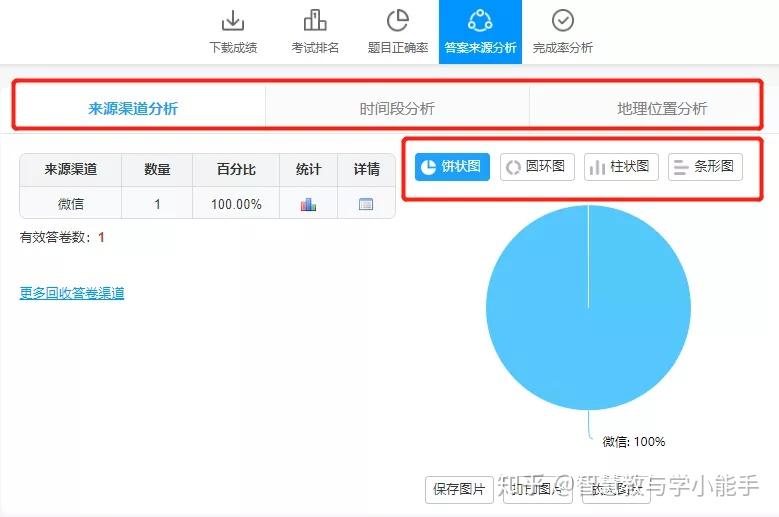Open the 完成率分析 view
The image size is (779, 517).
[562, 32]
